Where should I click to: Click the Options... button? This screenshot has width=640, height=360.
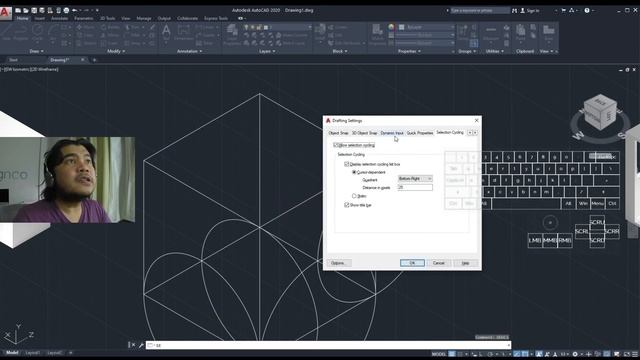[x=339, y=263]
